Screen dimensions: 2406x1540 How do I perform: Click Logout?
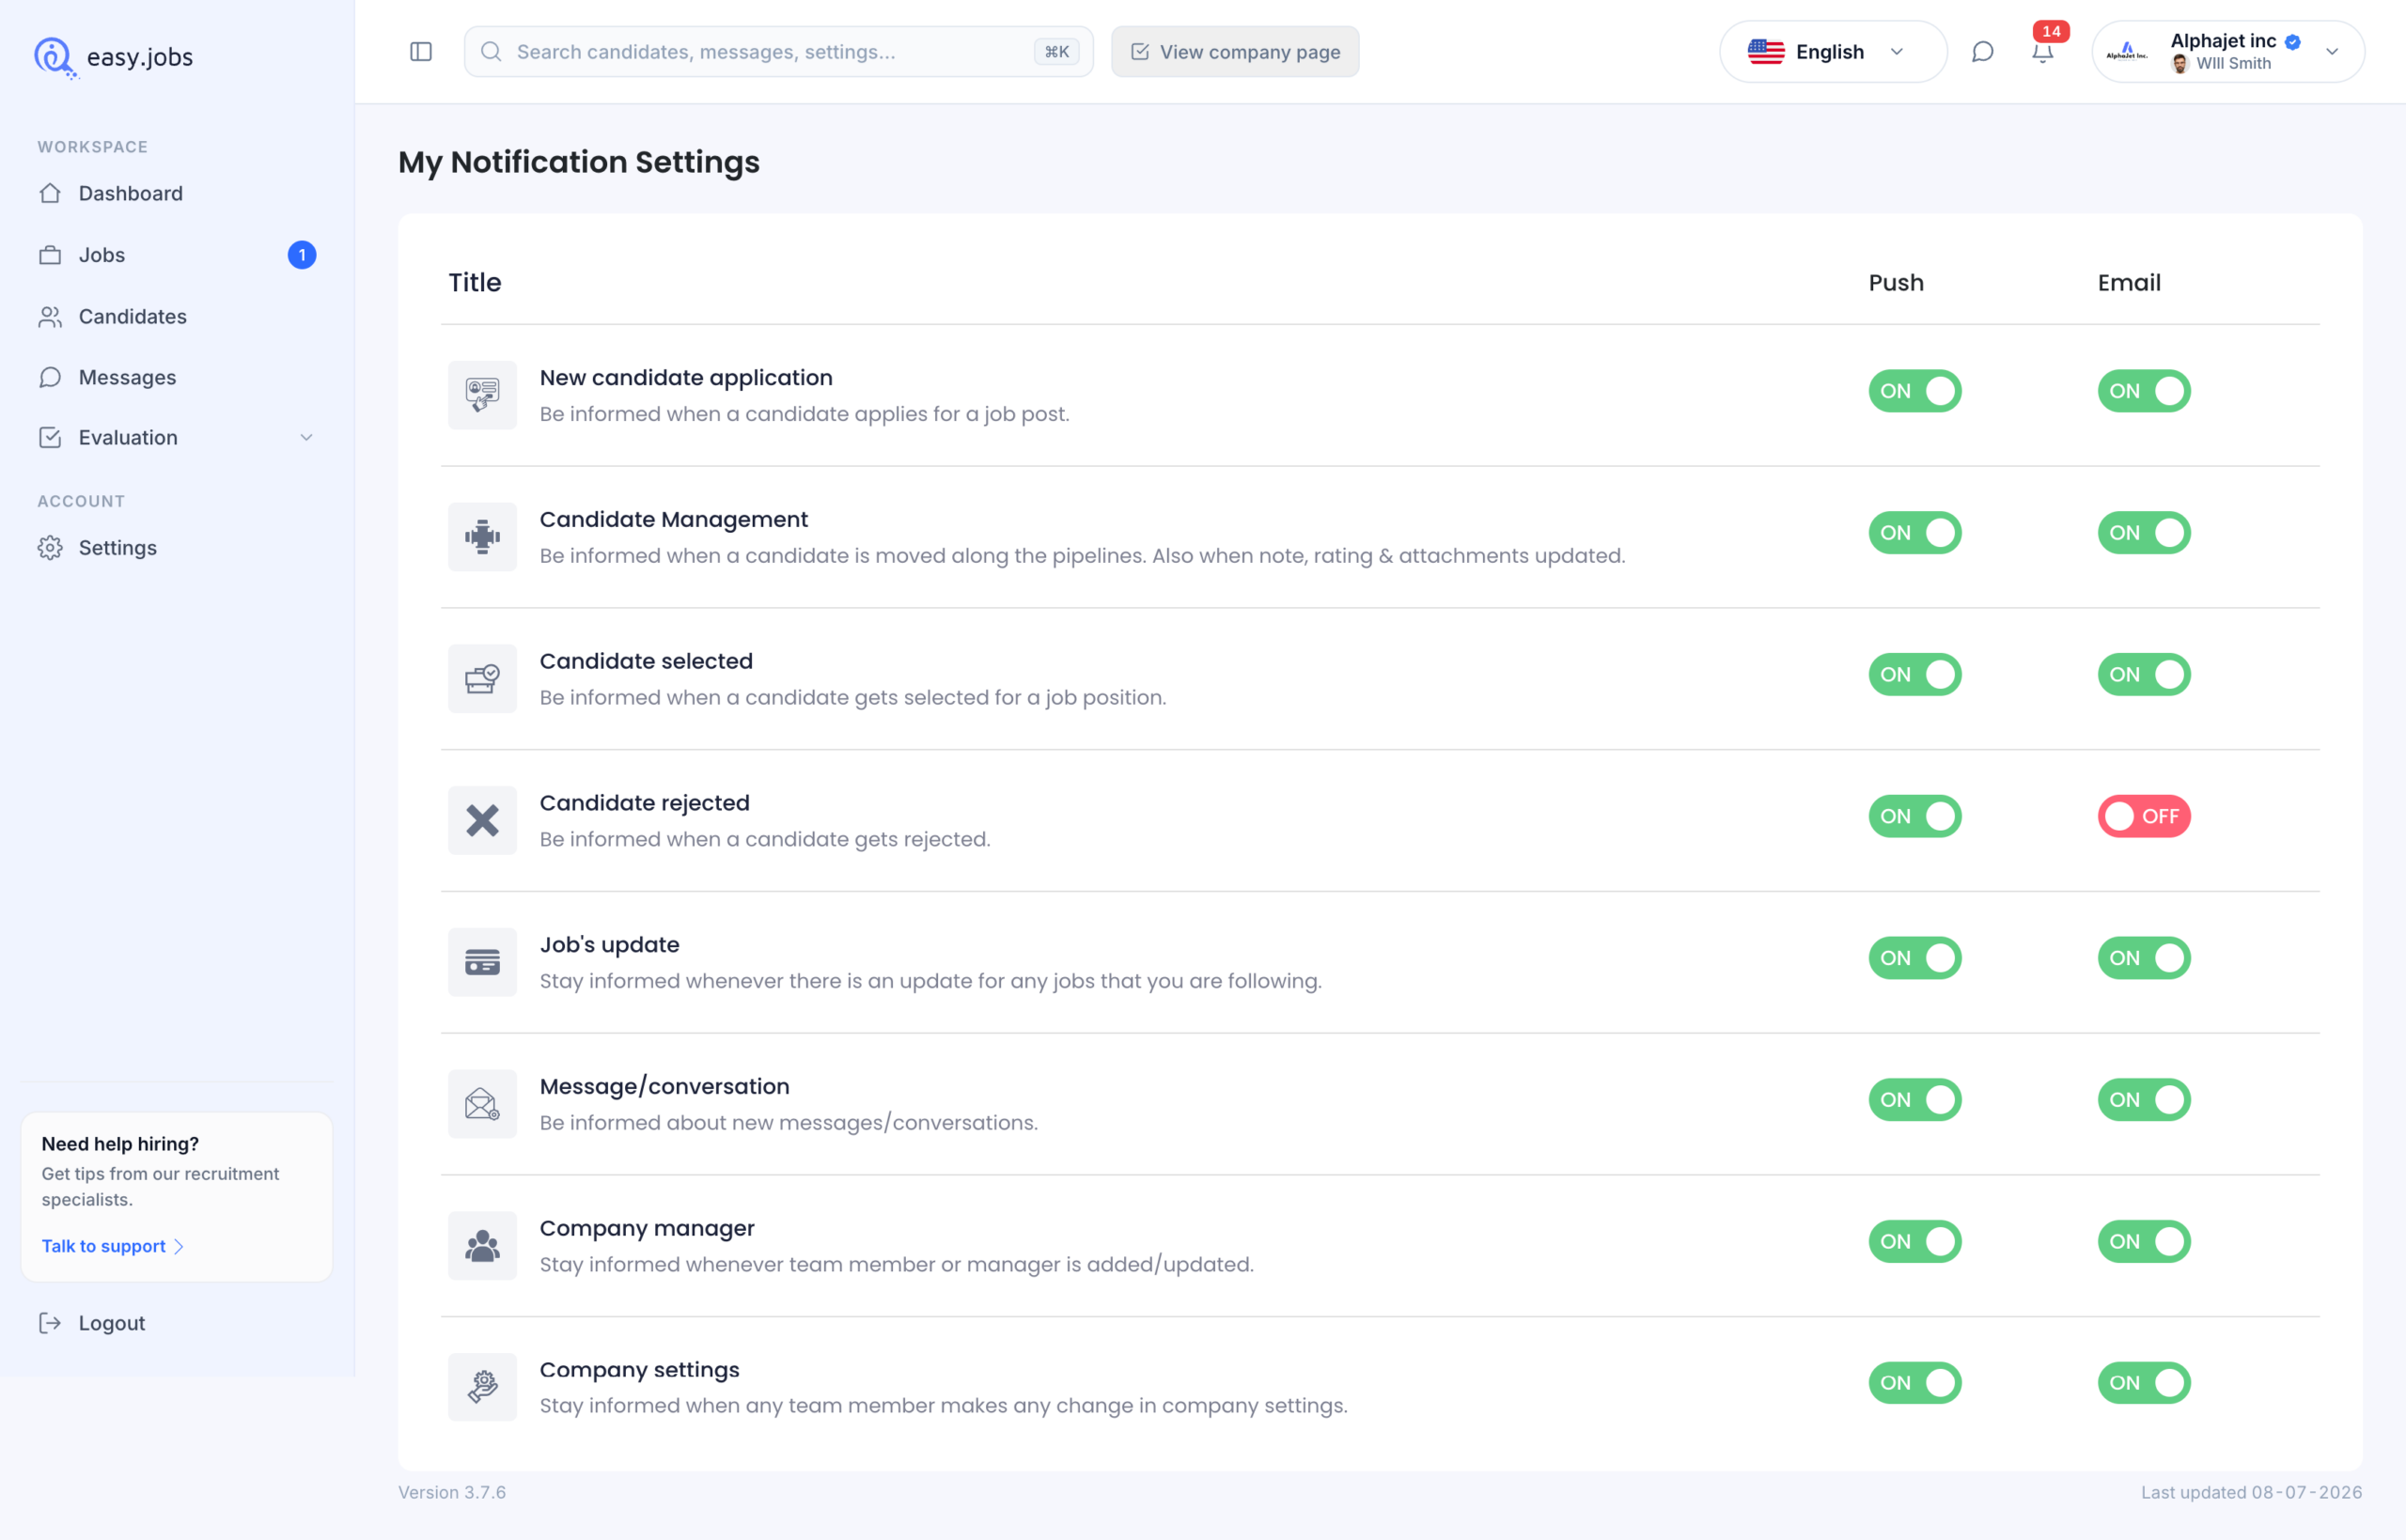coord(92,1323)
